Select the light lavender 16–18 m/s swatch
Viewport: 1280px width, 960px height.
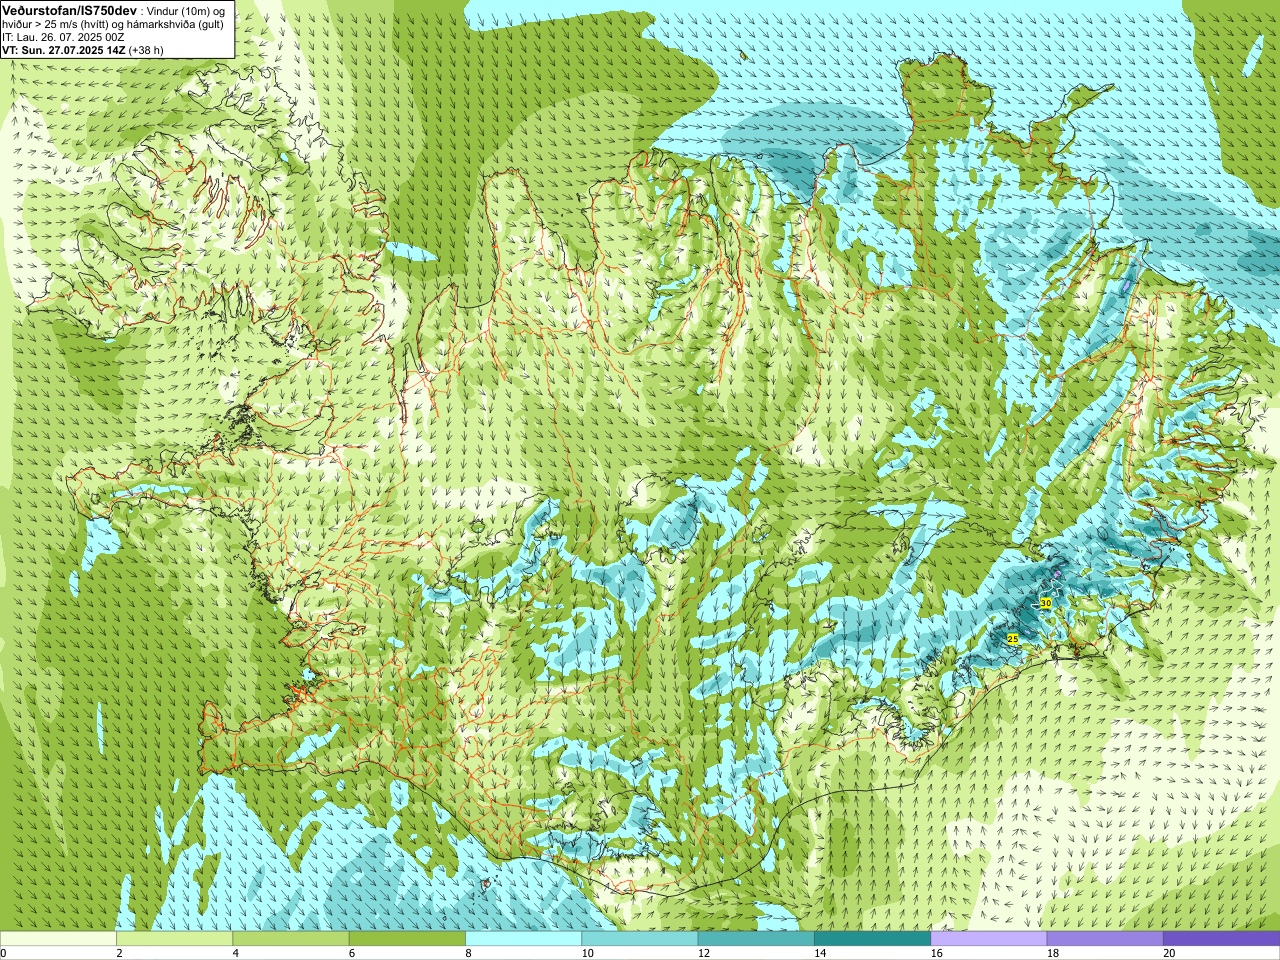989,939
